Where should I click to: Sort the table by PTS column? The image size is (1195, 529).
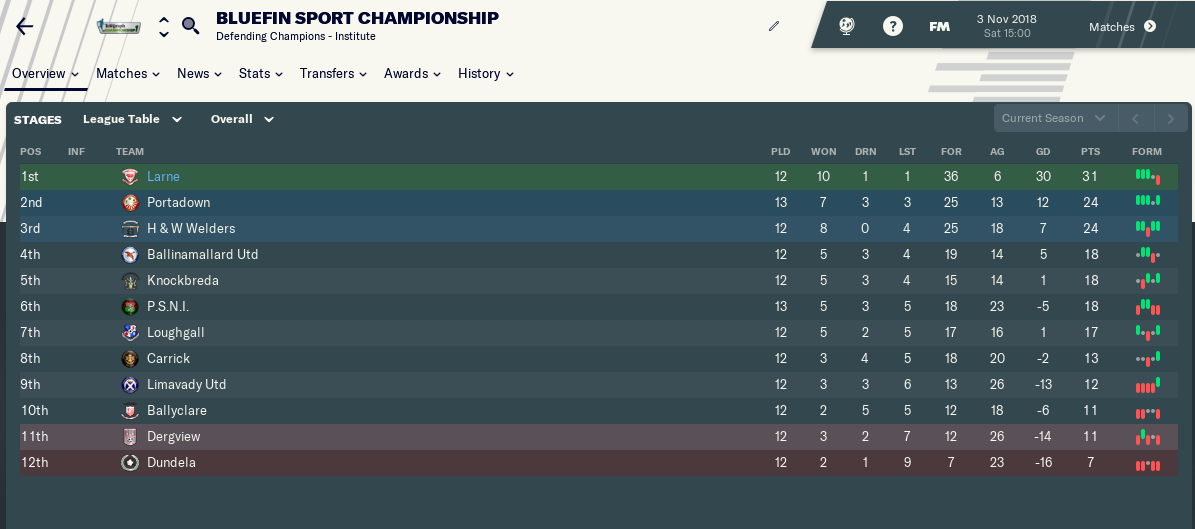pos(1090,151)
